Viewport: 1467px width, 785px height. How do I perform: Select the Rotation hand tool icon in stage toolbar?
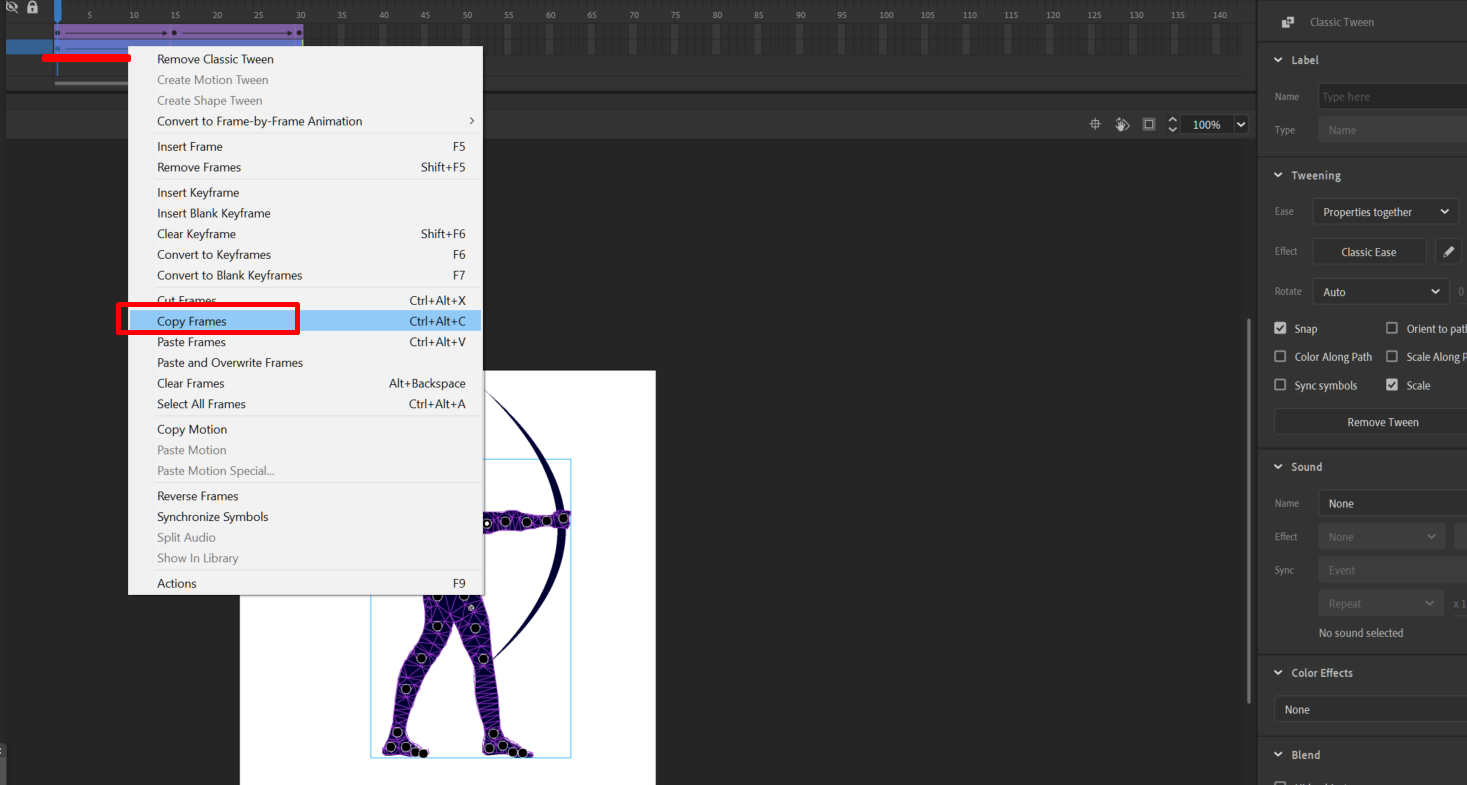(1121, 124)
